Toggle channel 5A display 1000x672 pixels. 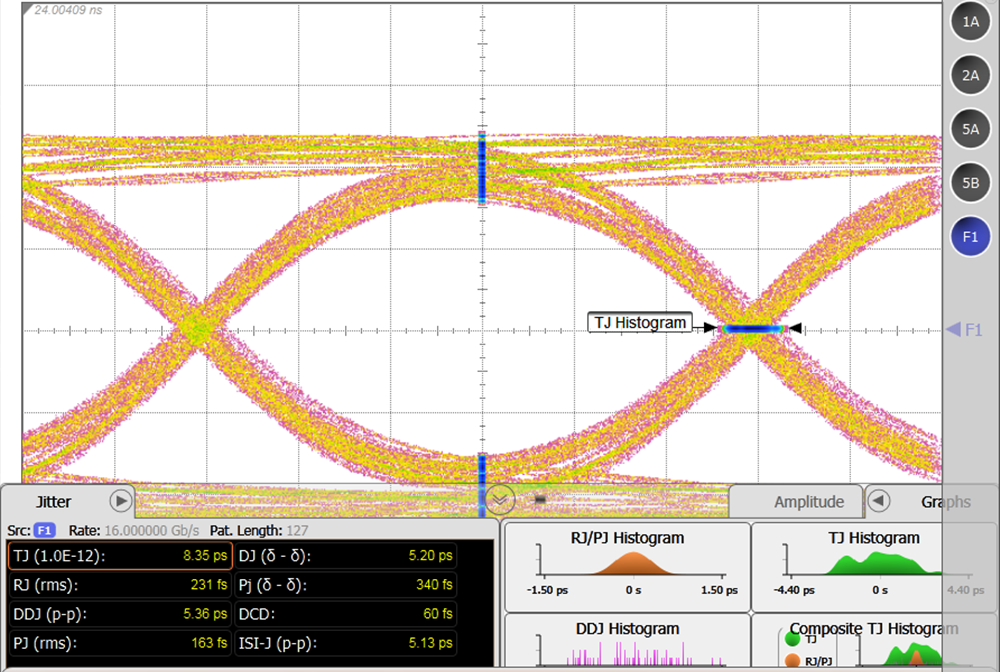[x=970, y=129]
